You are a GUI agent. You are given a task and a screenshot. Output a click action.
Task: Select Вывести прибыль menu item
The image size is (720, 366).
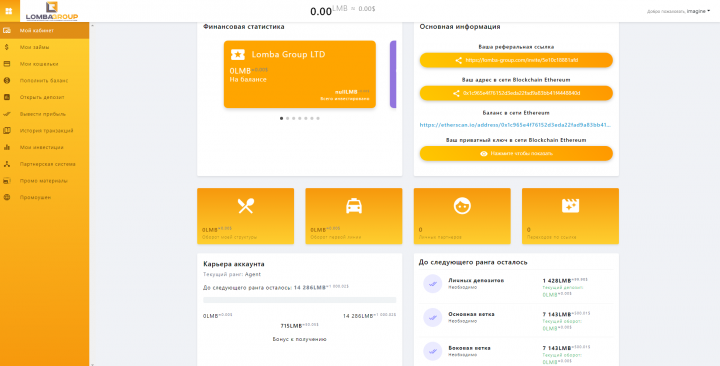pyautogui.click(x=45, y=114)
